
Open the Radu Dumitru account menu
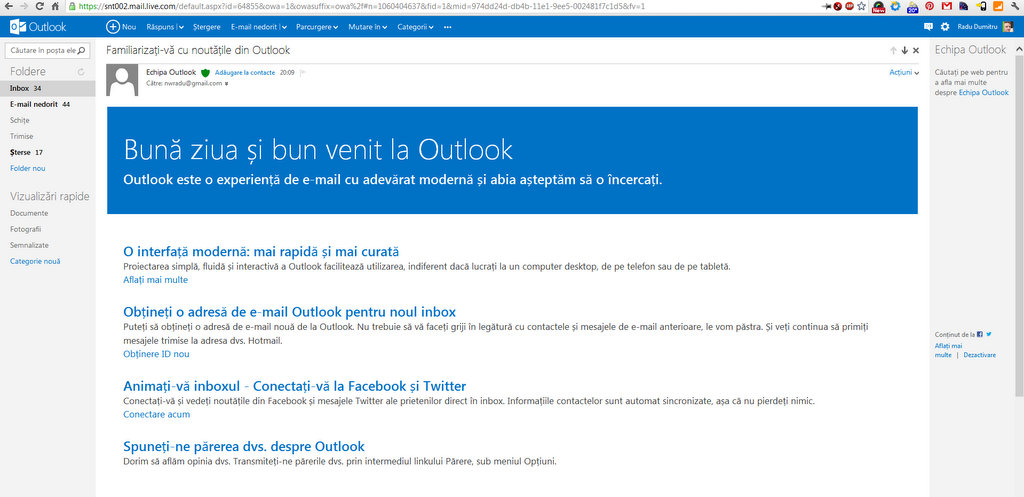(x=977, y=27)
